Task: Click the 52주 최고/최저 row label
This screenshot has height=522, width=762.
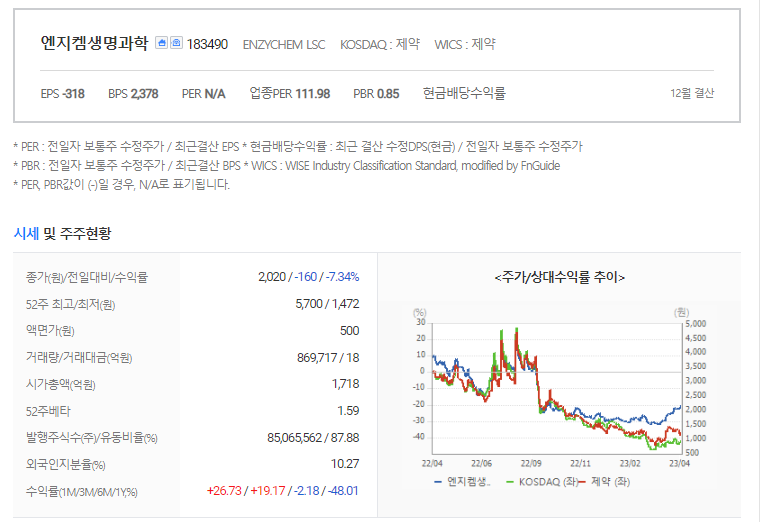Action: coord(70,304)
